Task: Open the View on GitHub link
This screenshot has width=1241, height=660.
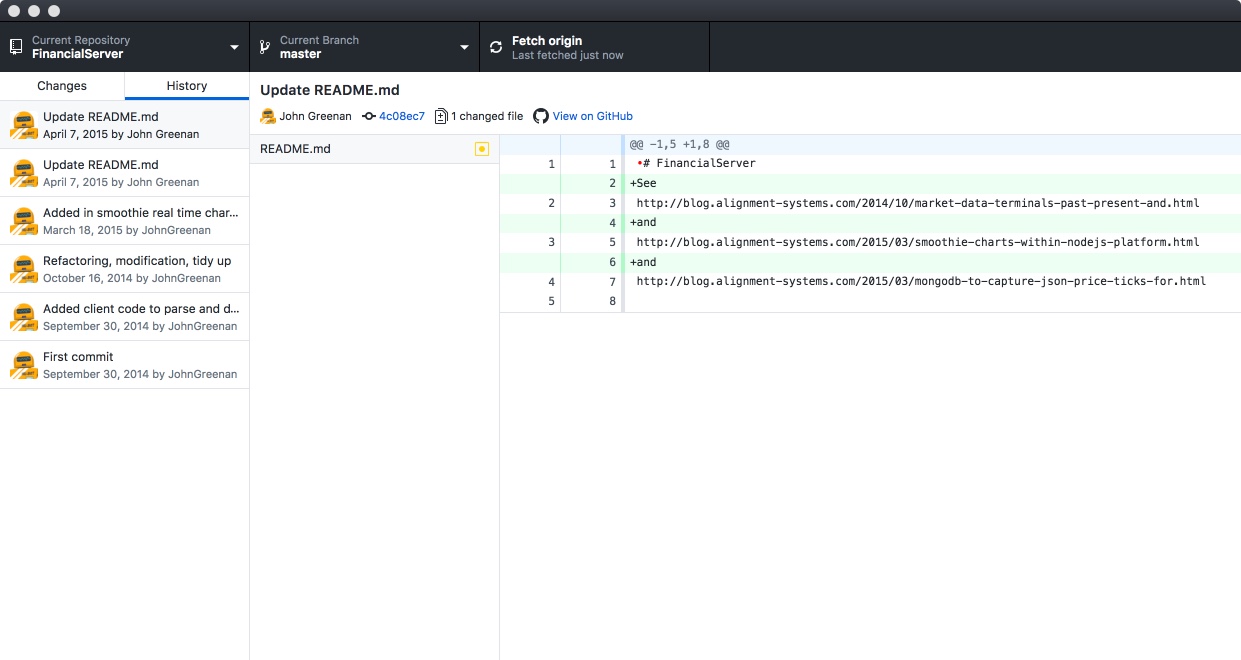Action: tap(593, 116)
